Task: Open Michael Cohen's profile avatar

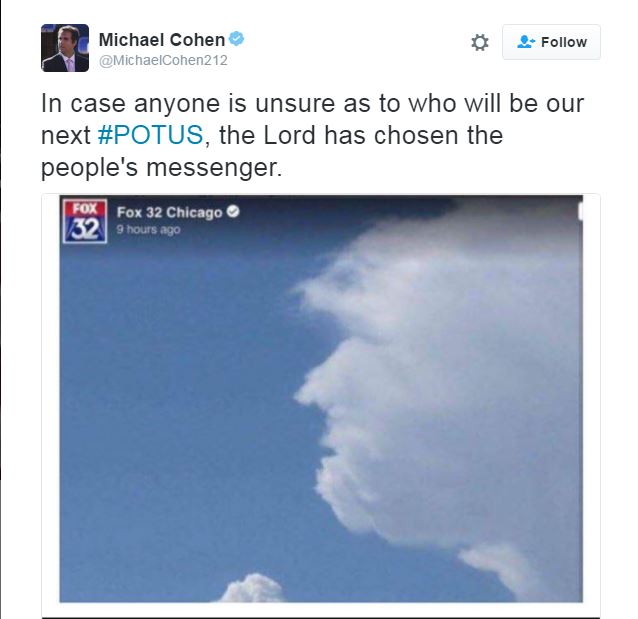Action: click(x=65, y=48)
